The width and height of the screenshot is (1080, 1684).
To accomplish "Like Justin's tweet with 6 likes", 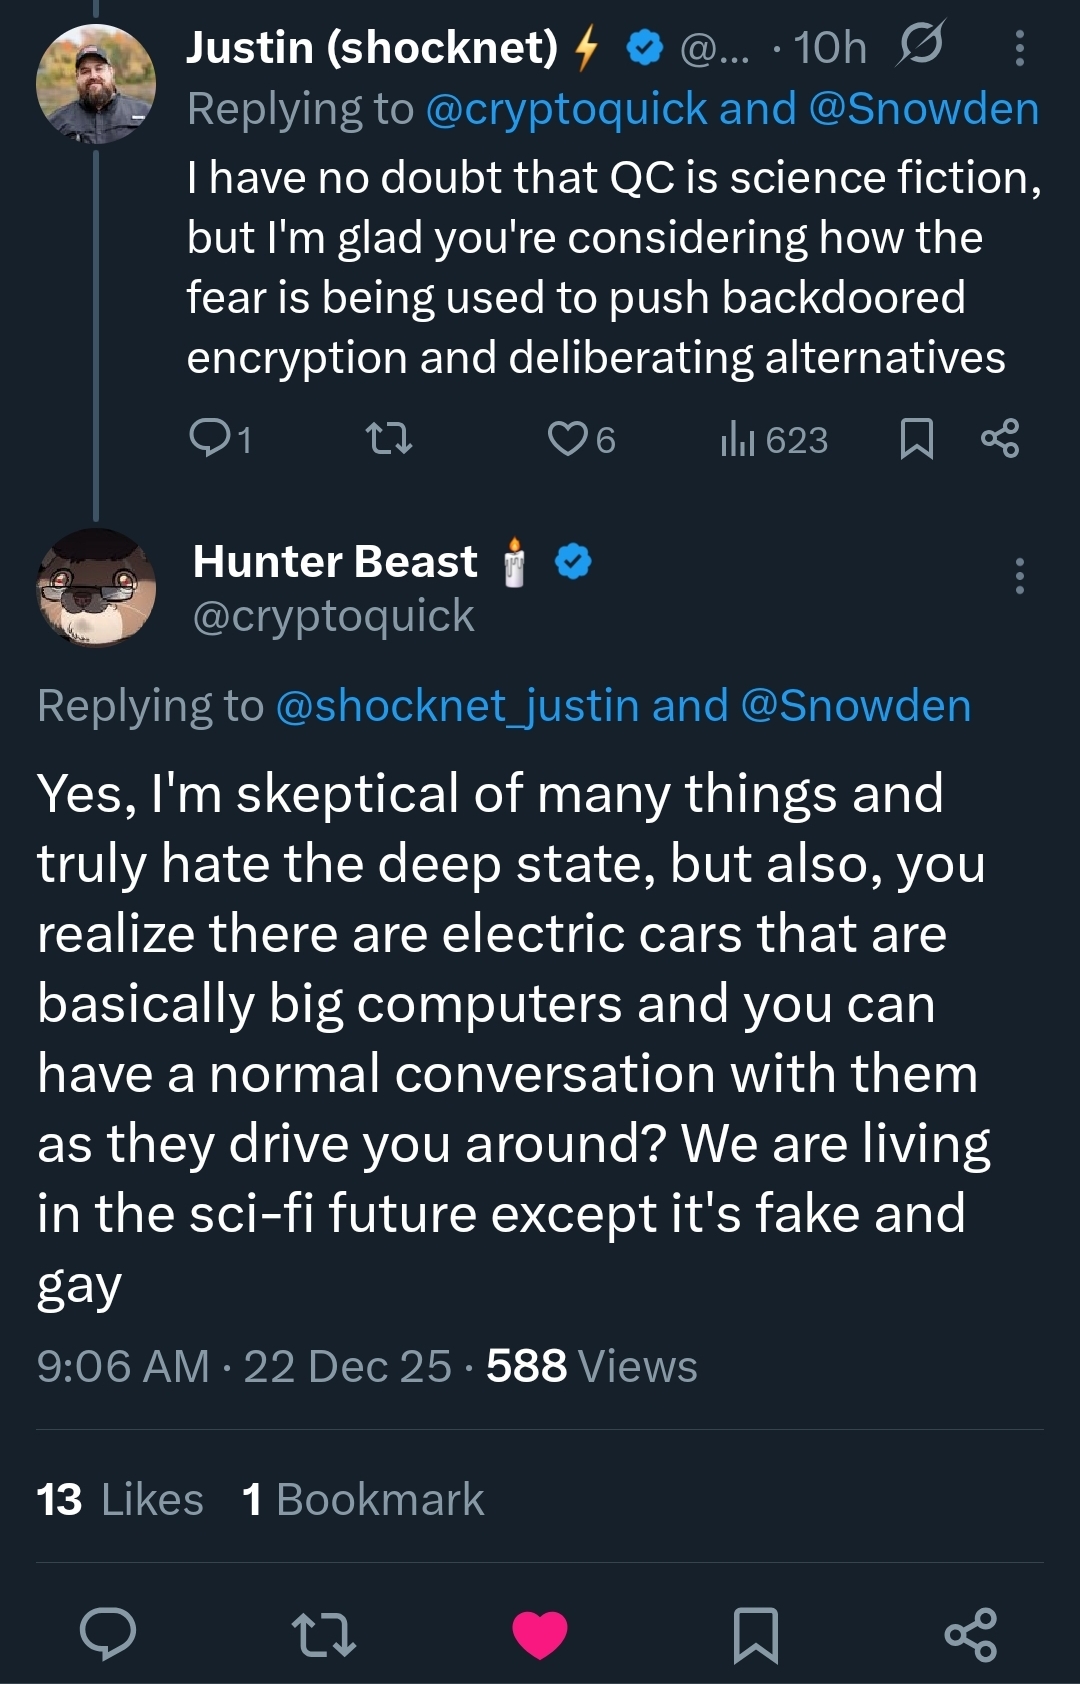I will (569, 439).
